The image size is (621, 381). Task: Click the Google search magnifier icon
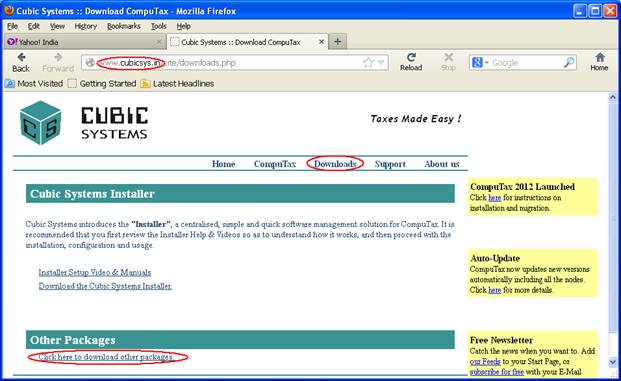(x=569, y=63)
